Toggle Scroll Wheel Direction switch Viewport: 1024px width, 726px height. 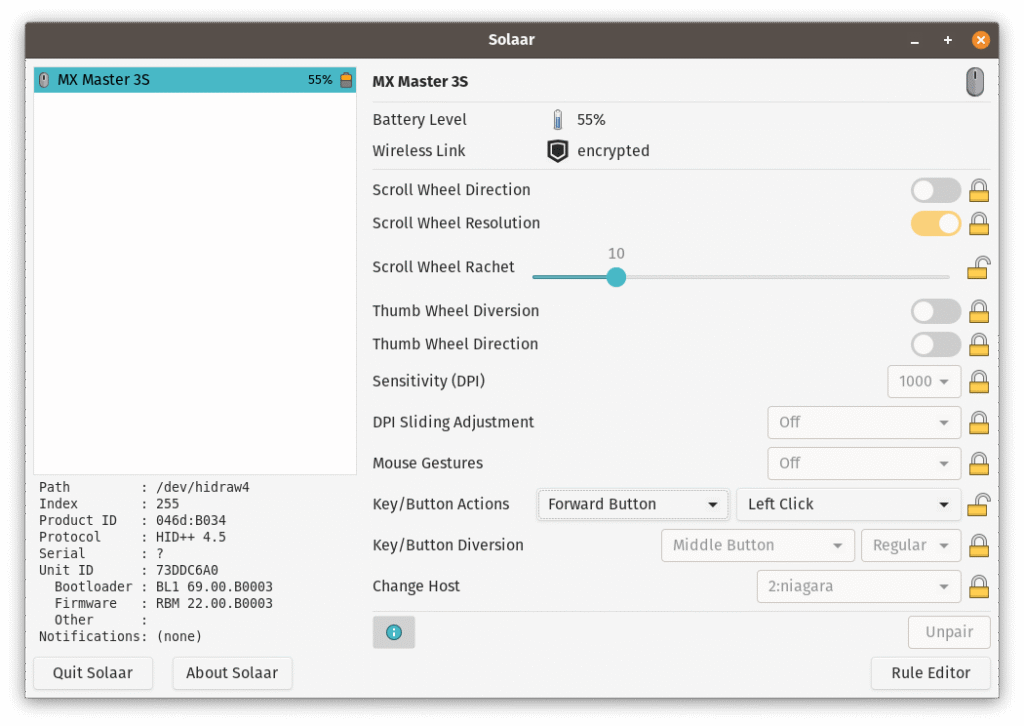point(935,190)
